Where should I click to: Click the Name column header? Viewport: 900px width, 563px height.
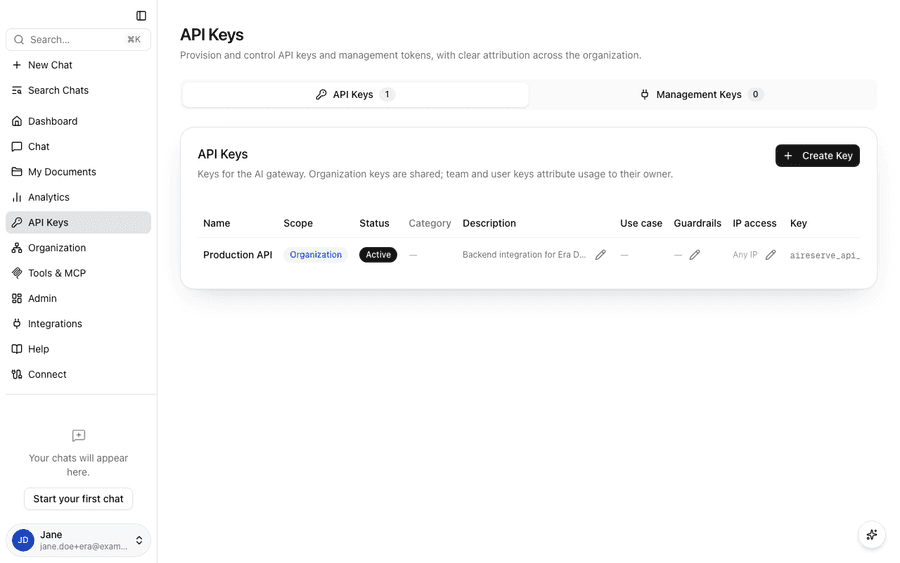coord(216,223)
